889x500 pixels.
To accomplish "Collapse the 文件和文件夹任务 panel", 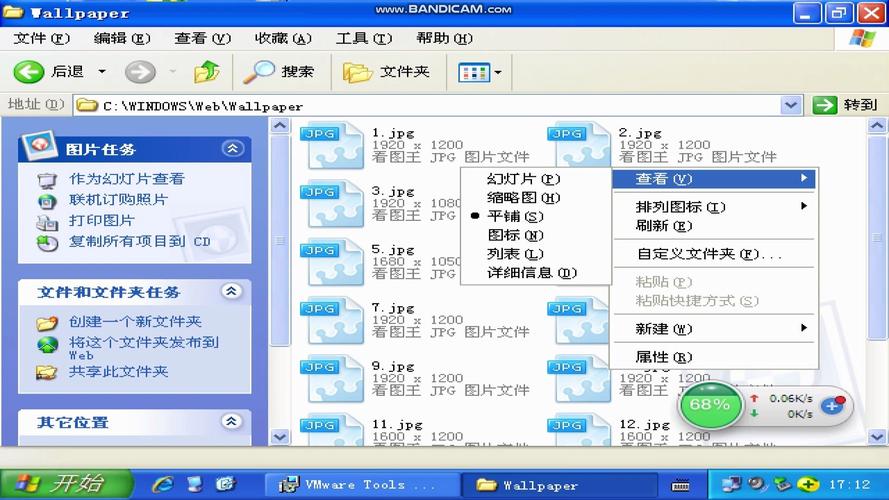I will click(231, 291).
